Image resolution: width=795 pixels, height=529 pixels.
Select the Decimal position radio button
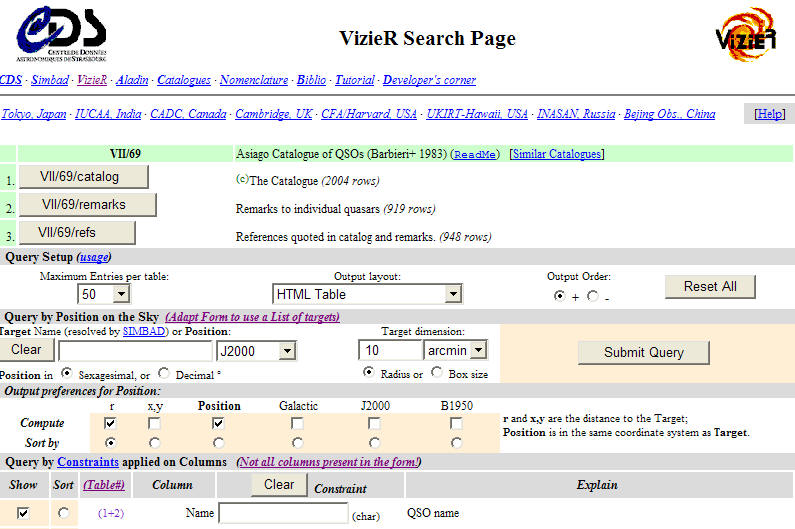tap(163, 374)
